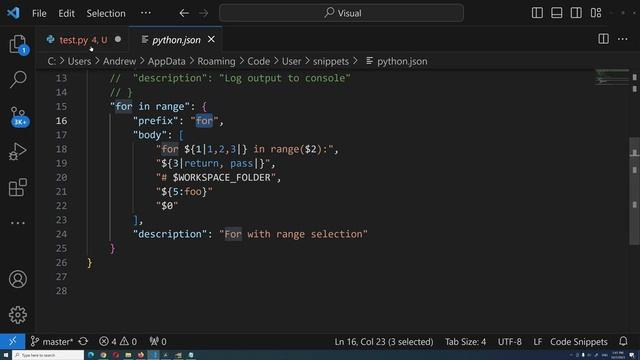Open the Customize Layout icon

(x=596, y=13)
